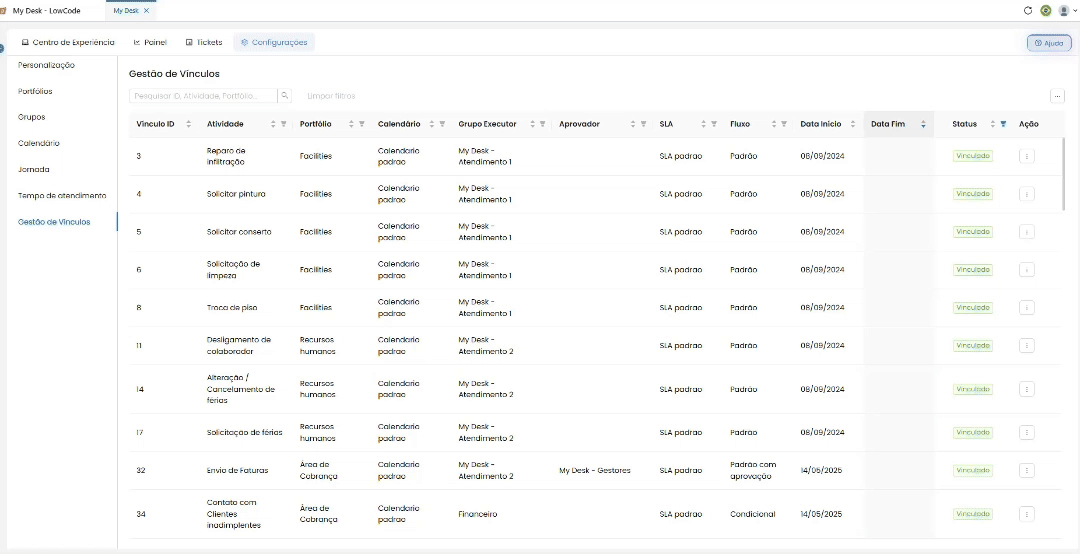
Task: Filter the SLA column
Action: tap(714, 124)
